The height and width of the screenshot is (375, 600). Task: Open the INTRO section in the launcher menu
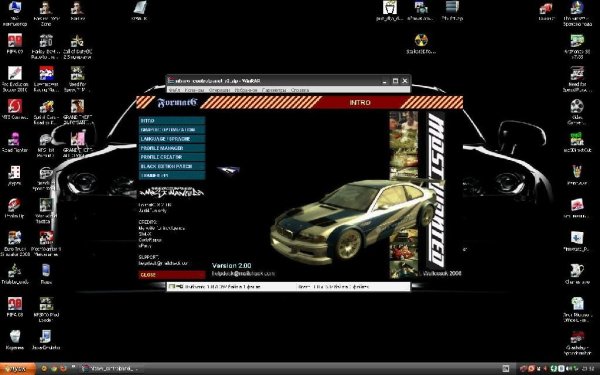coord(172,121)
